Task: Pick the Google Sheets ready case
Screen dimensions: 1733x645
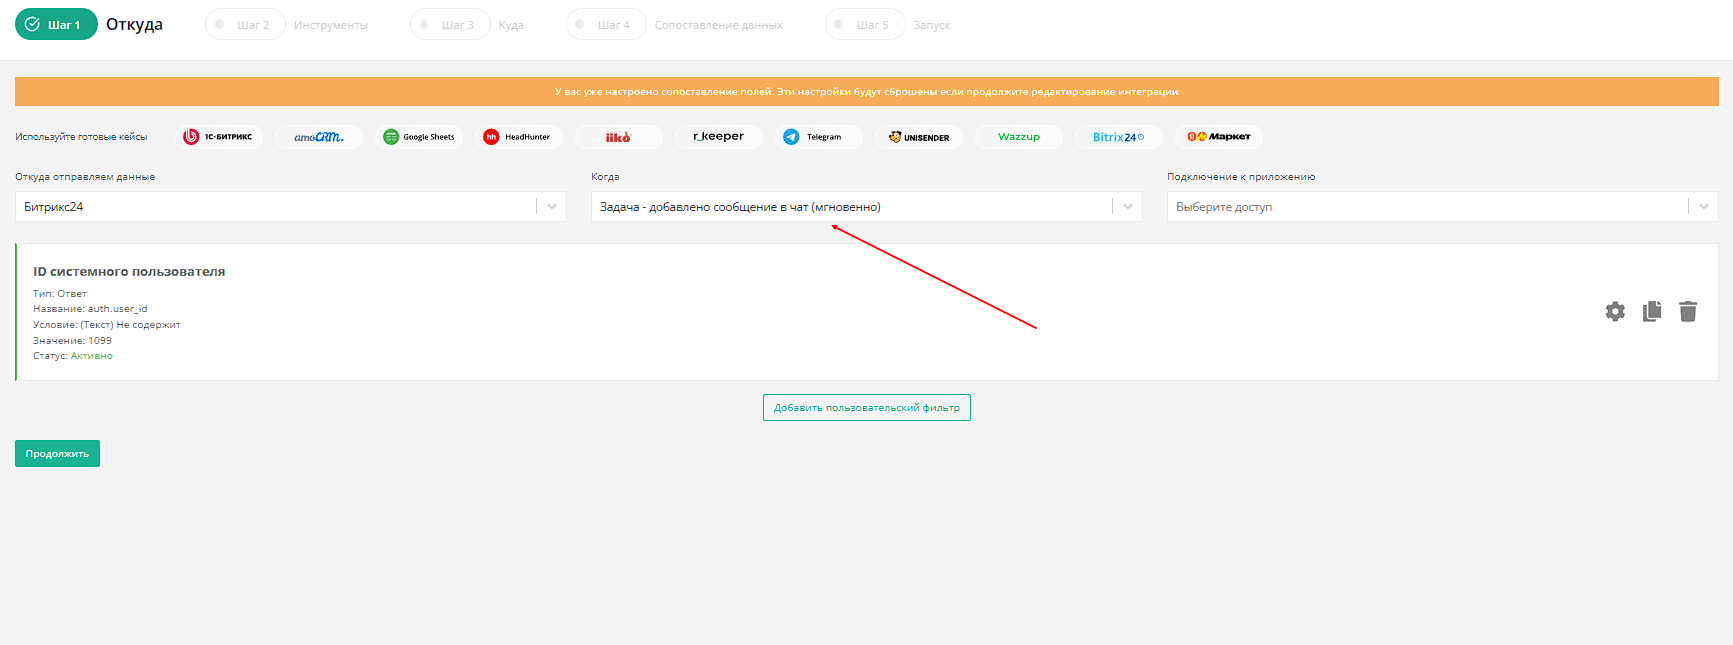Action: [419, 137]
